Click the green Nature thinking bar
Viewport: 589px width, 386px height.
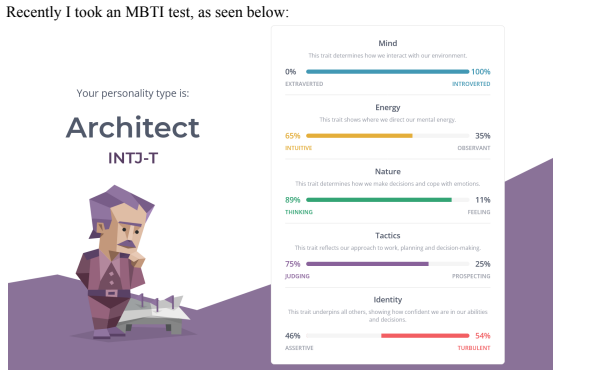point(379,200)
